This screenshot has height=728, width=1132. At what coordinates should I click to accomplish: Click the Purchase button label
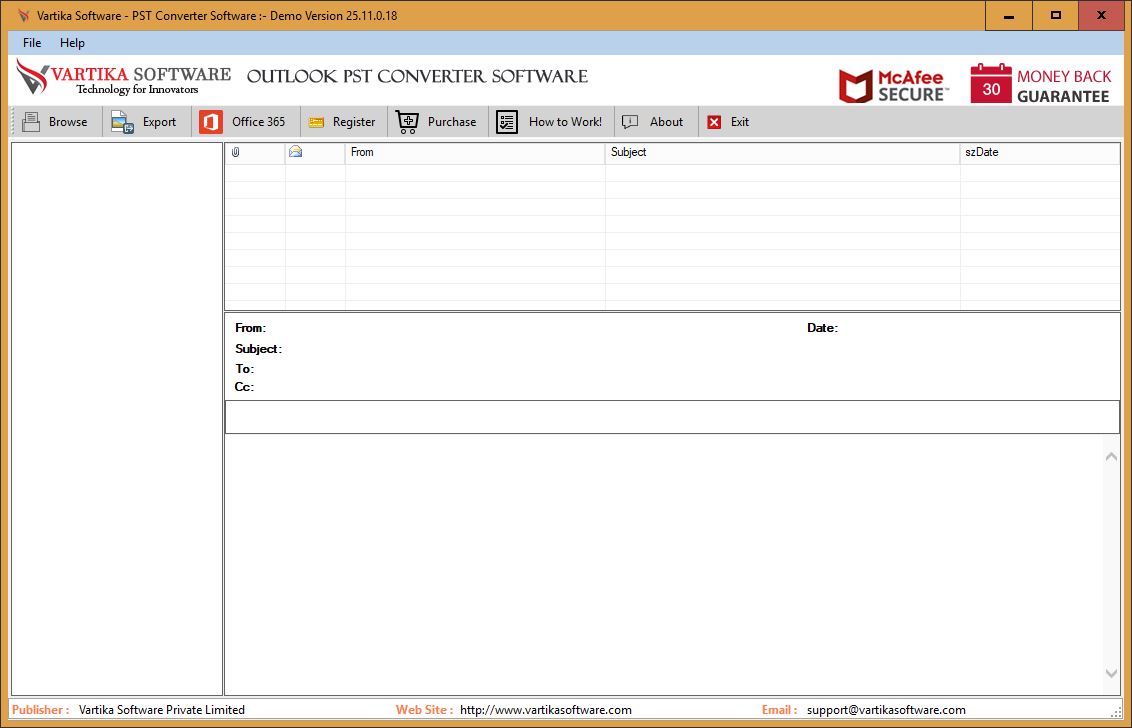pyautogui.click(x=452, y=122)
